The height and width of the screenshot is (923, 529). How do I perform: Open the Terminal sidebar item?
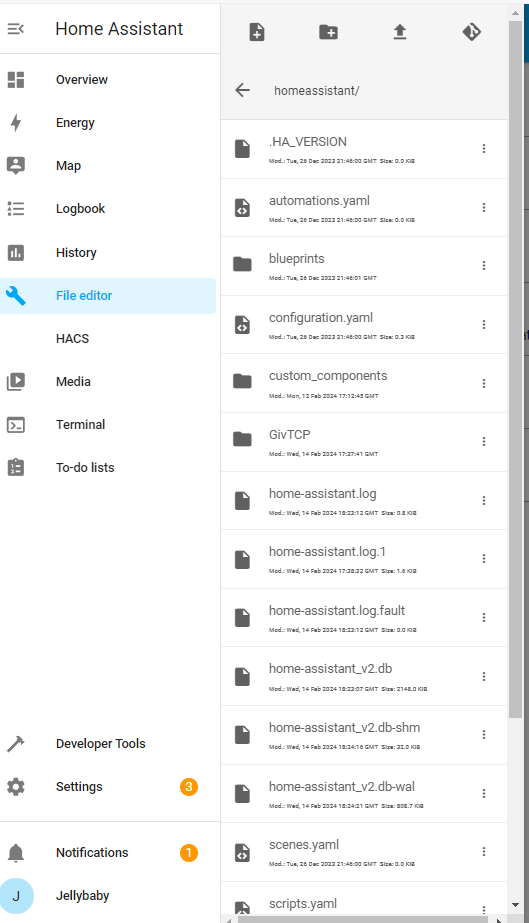coord(108,424)
